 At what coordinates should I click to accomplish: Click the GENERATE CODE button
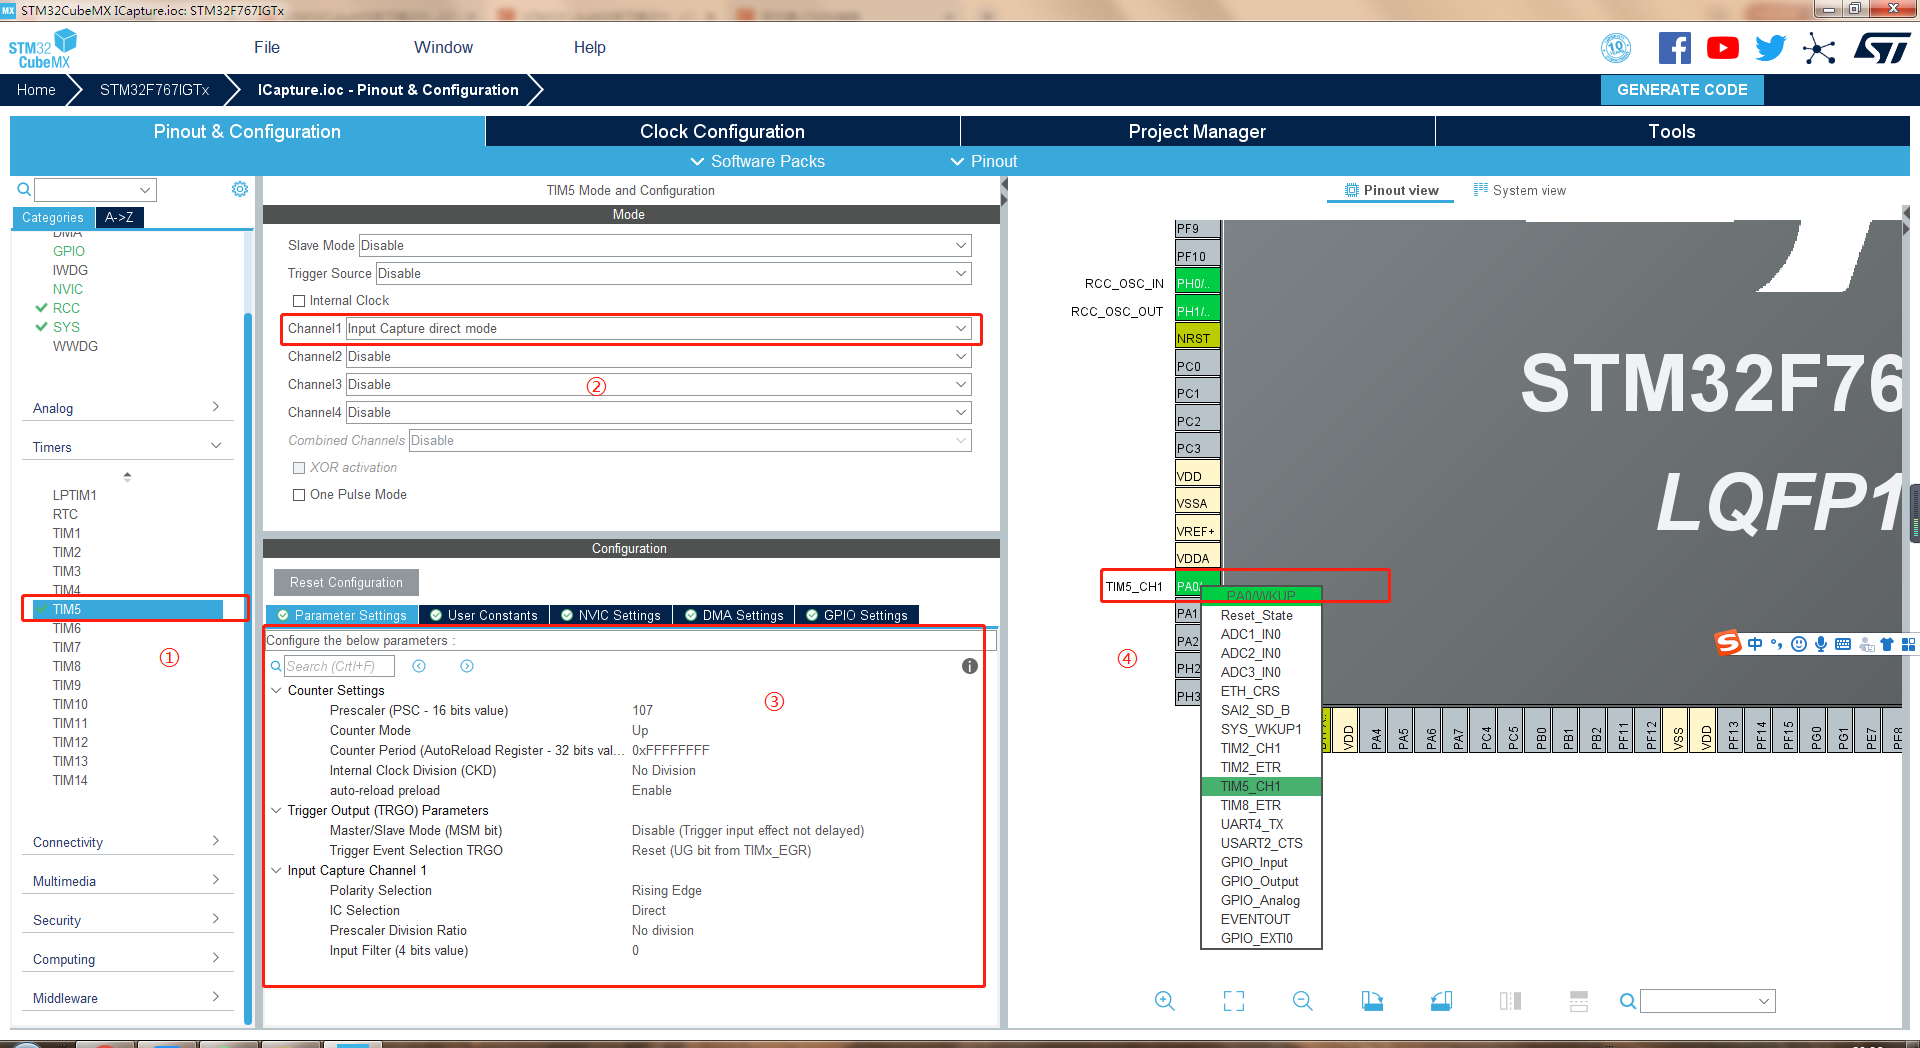[x=1682, y=90]
